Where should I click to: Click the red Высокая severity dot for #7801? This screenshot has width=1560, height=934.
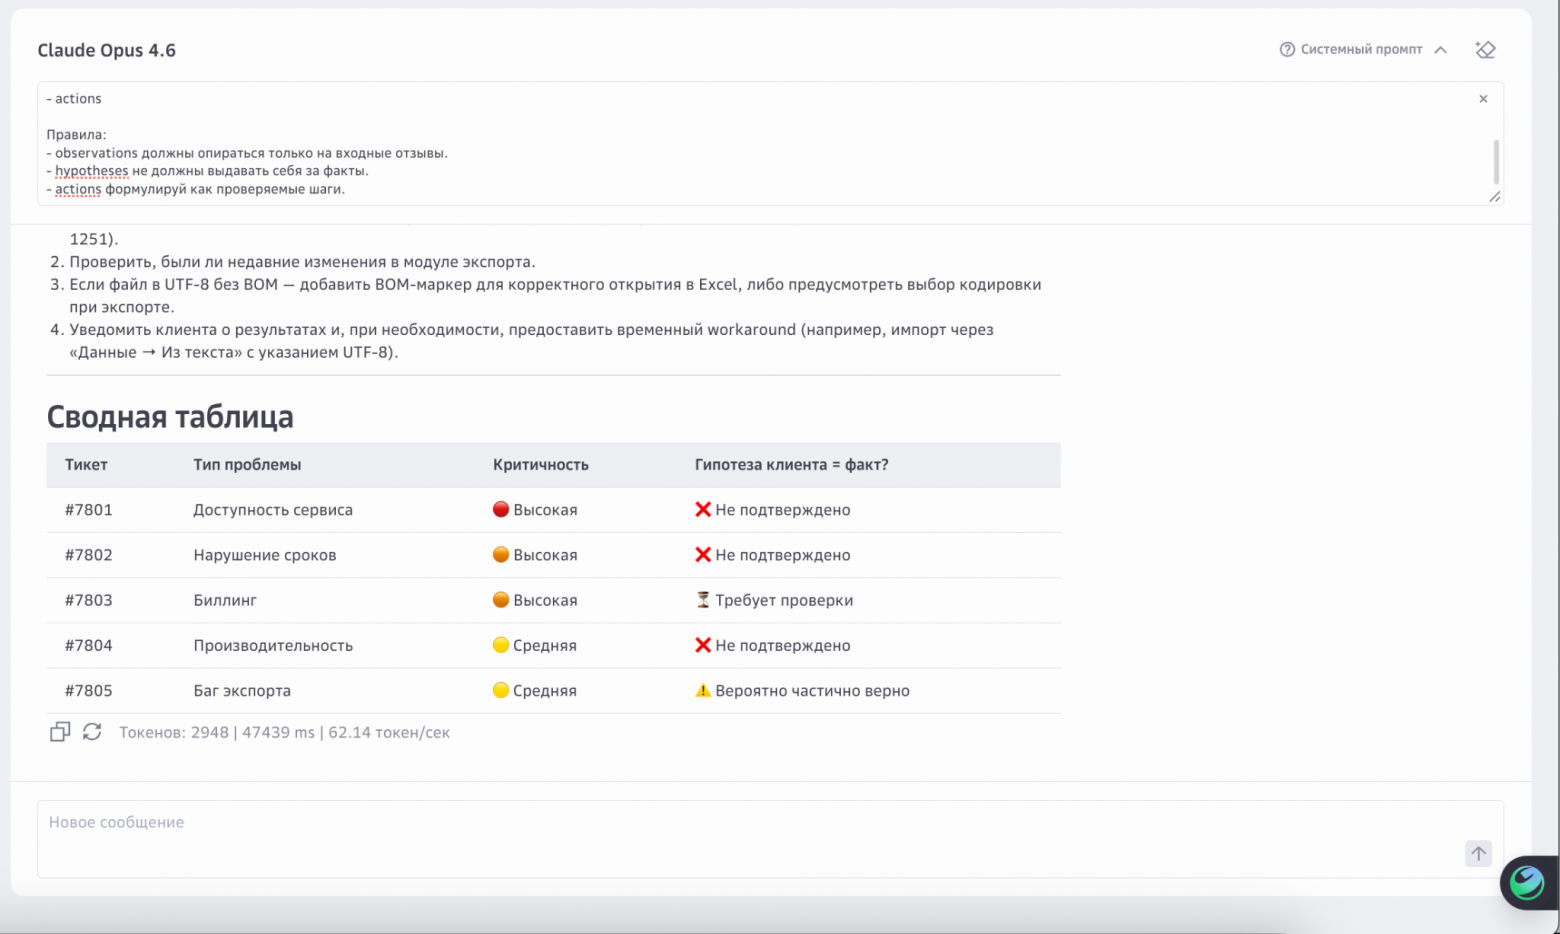(501, 509)
